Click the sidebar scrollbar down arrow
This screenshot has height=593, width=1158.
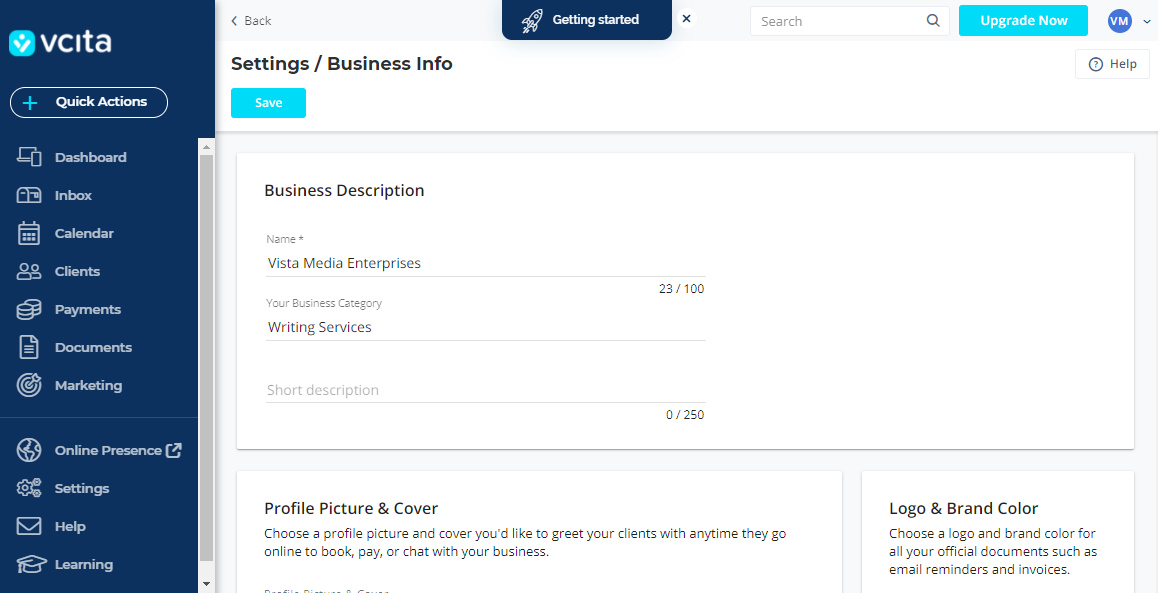pos(206,584)
